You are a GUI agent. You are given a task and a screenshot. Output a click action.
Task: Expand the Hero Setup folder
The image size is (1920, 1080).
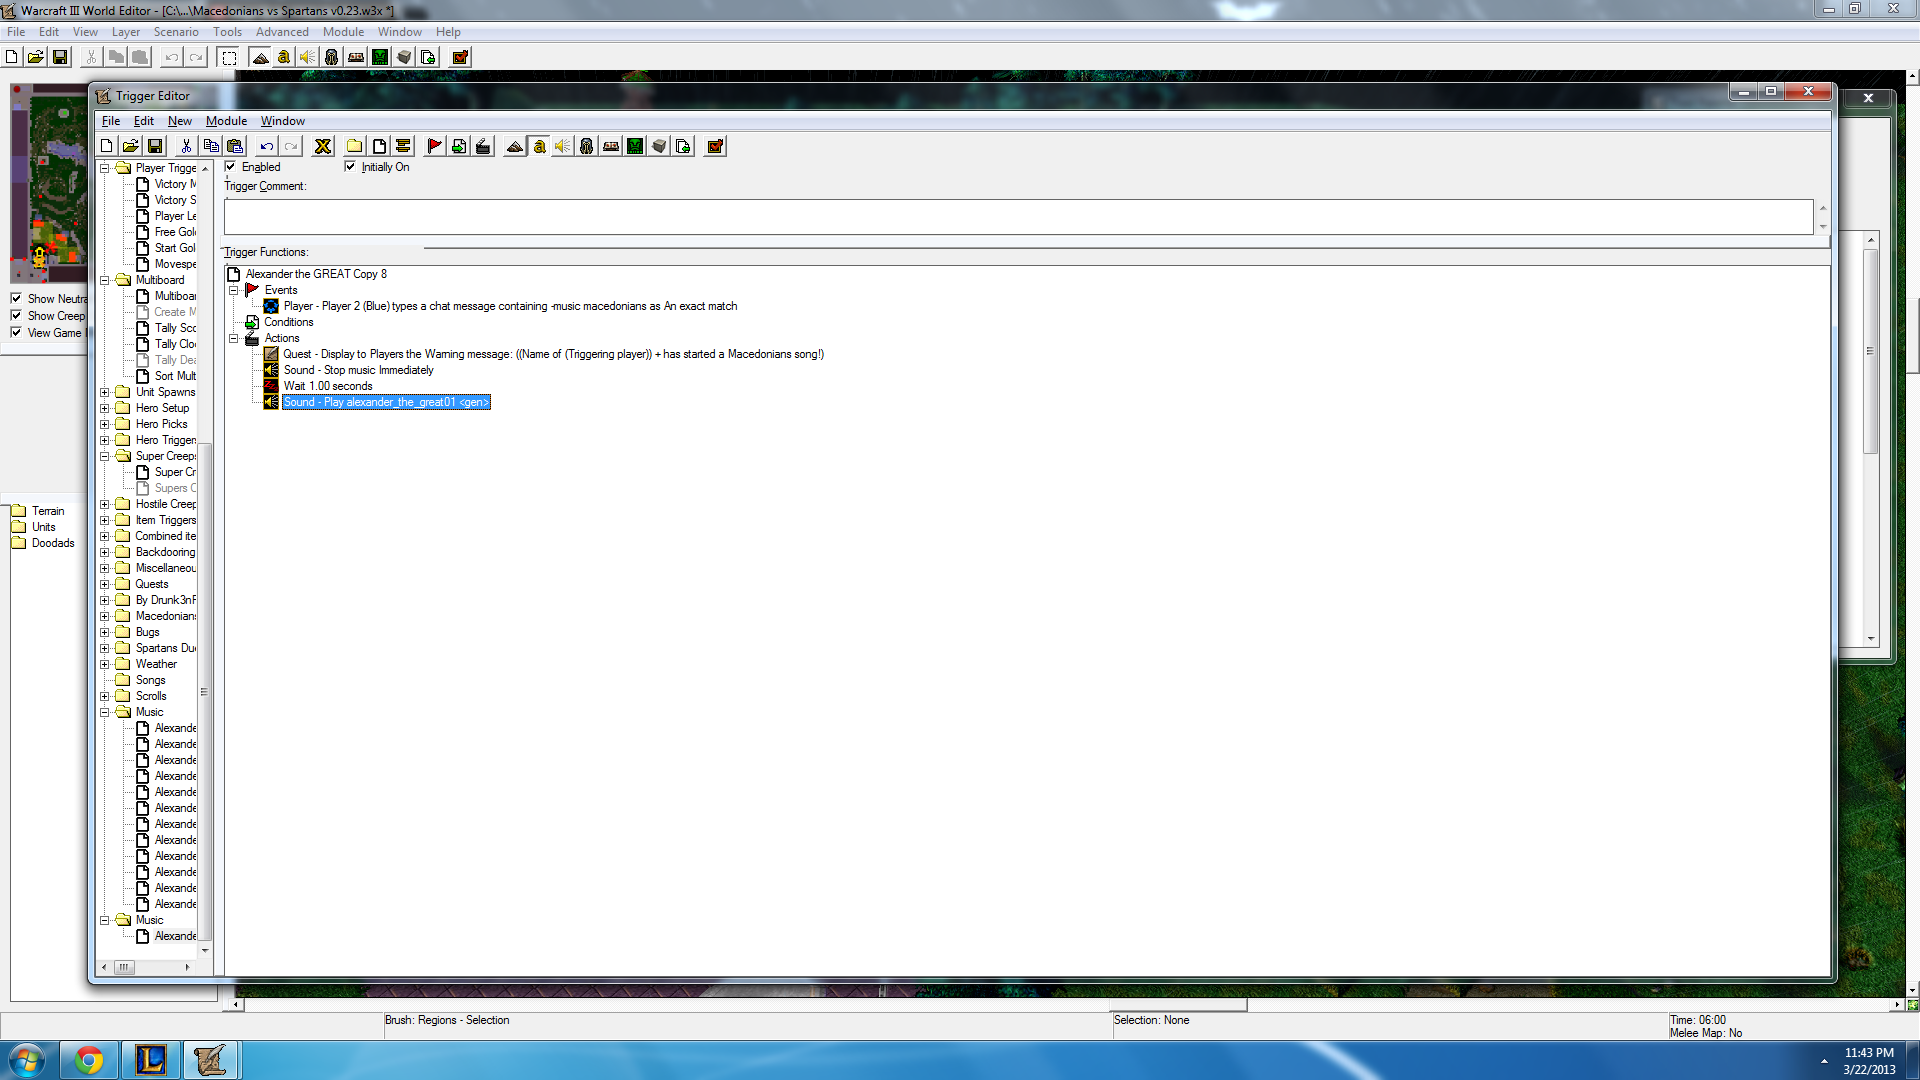104,408
